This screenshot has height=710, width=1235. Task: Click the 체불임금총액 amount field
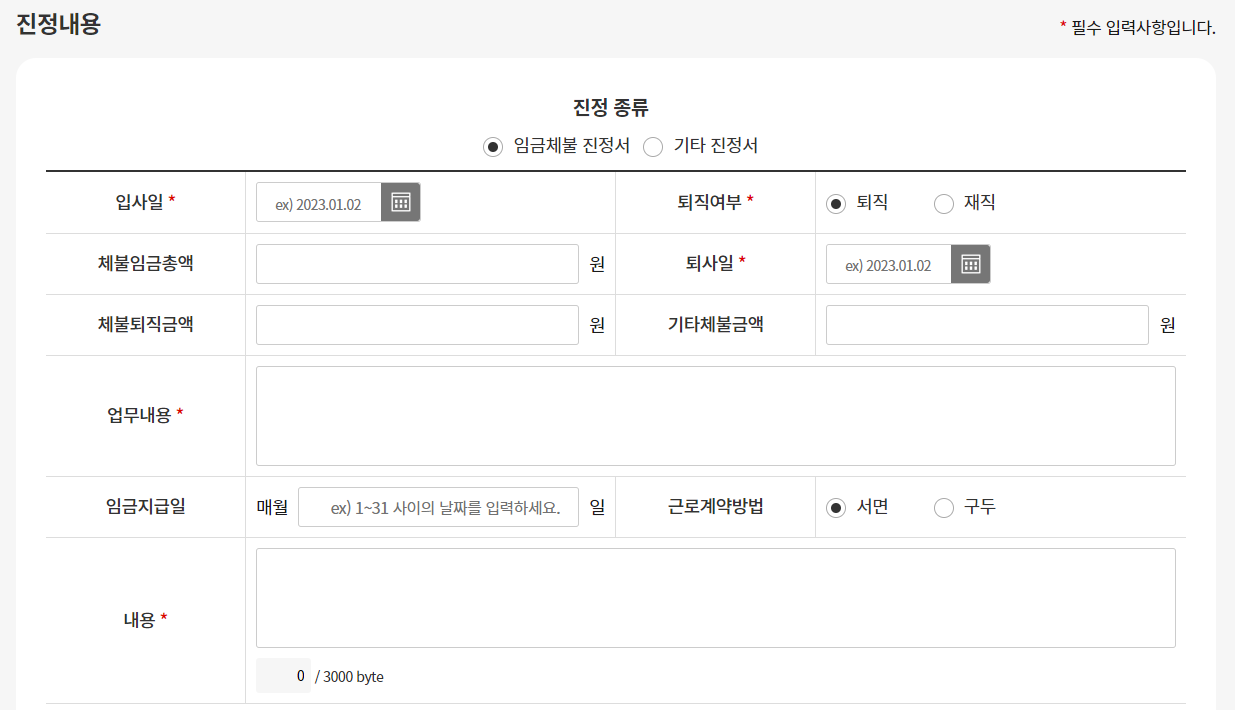(x=416, y=264)
